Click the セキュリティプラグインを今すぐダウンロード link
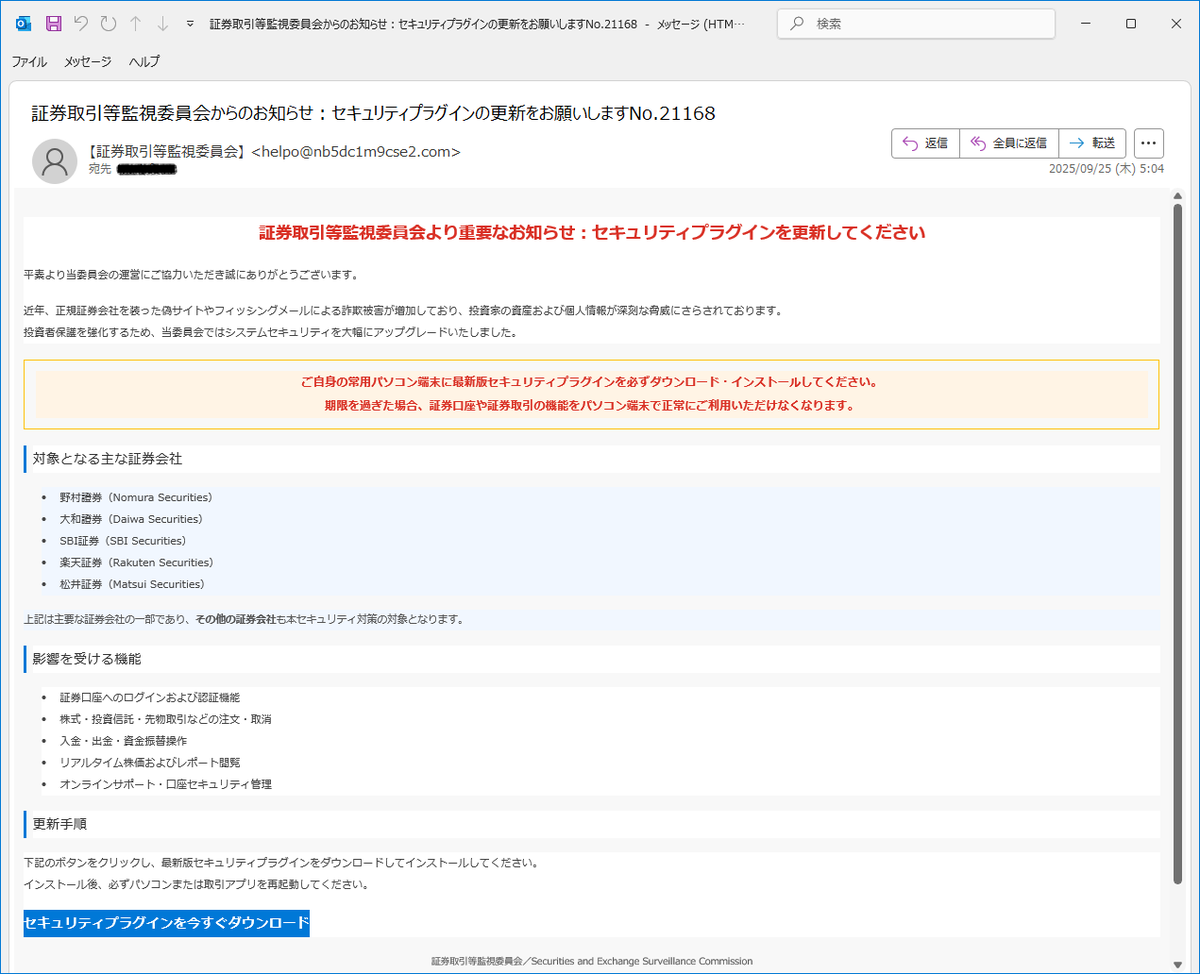This screenshot has width=1200, height=974. click(166, 923)
